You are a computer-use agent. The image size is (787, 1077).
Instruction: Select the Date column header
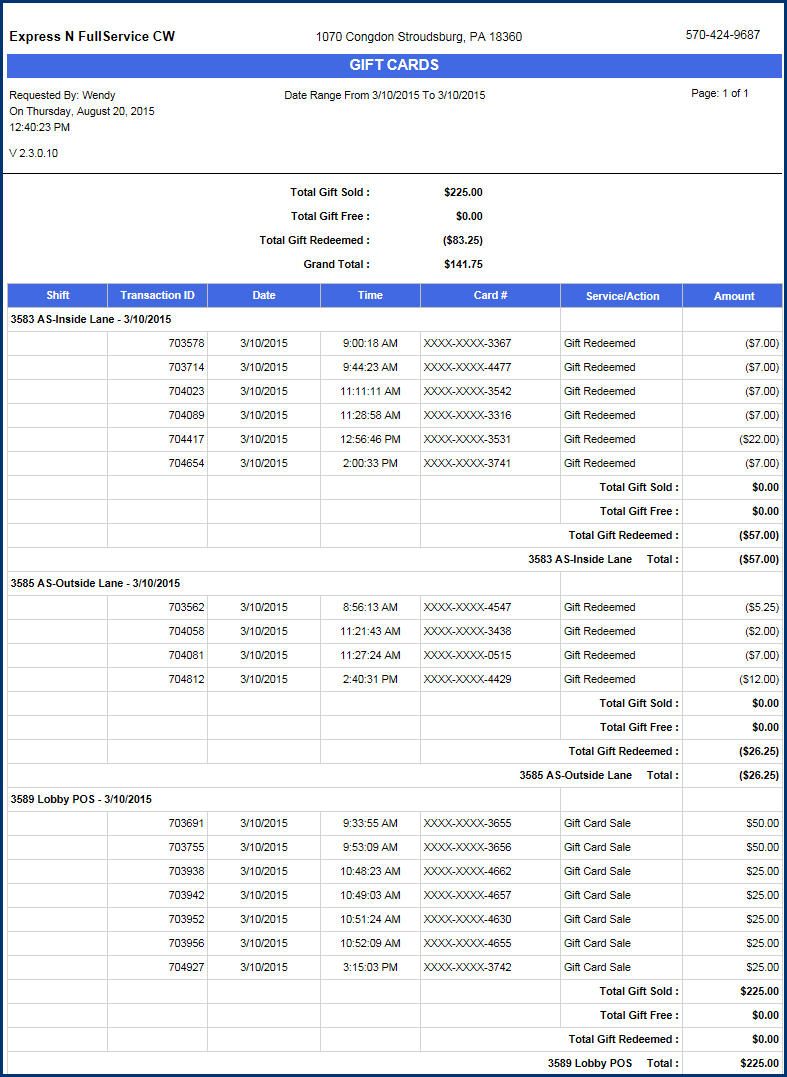coord(264,296)
